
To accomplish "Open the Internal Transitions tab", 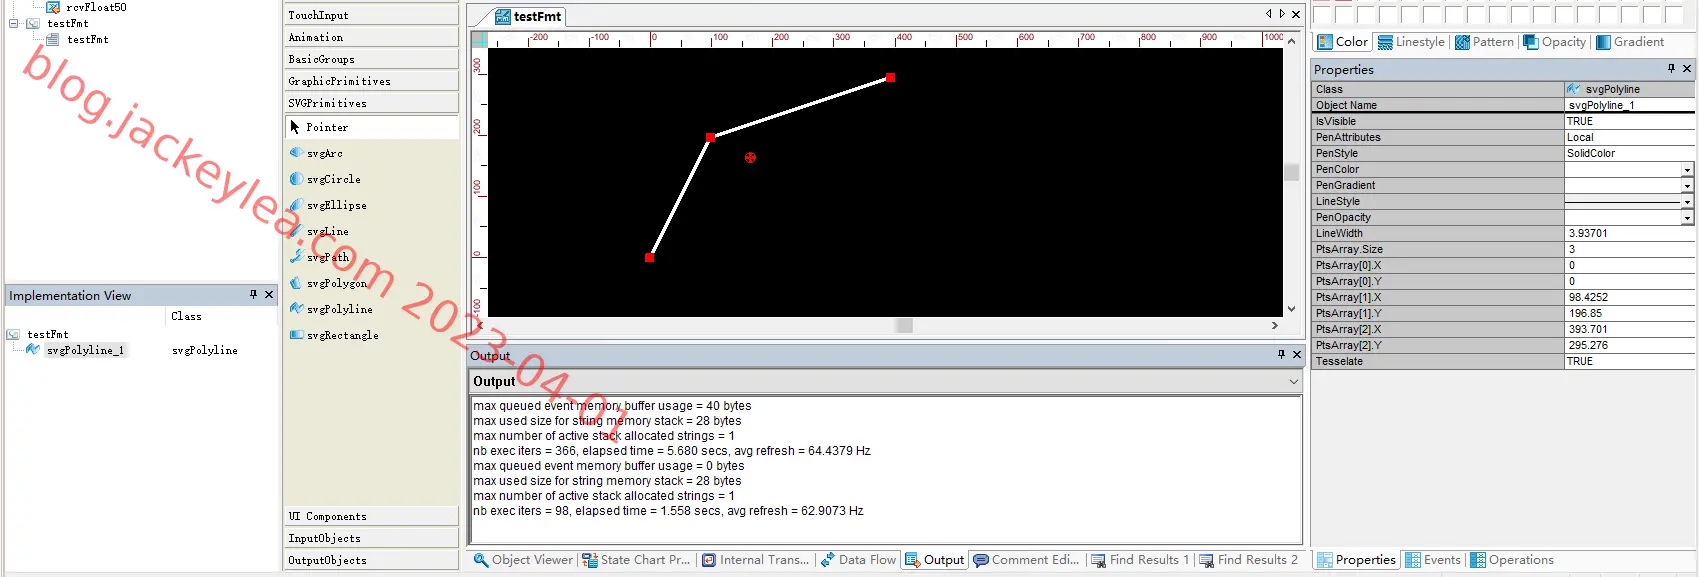I will [x=756, y=560].
